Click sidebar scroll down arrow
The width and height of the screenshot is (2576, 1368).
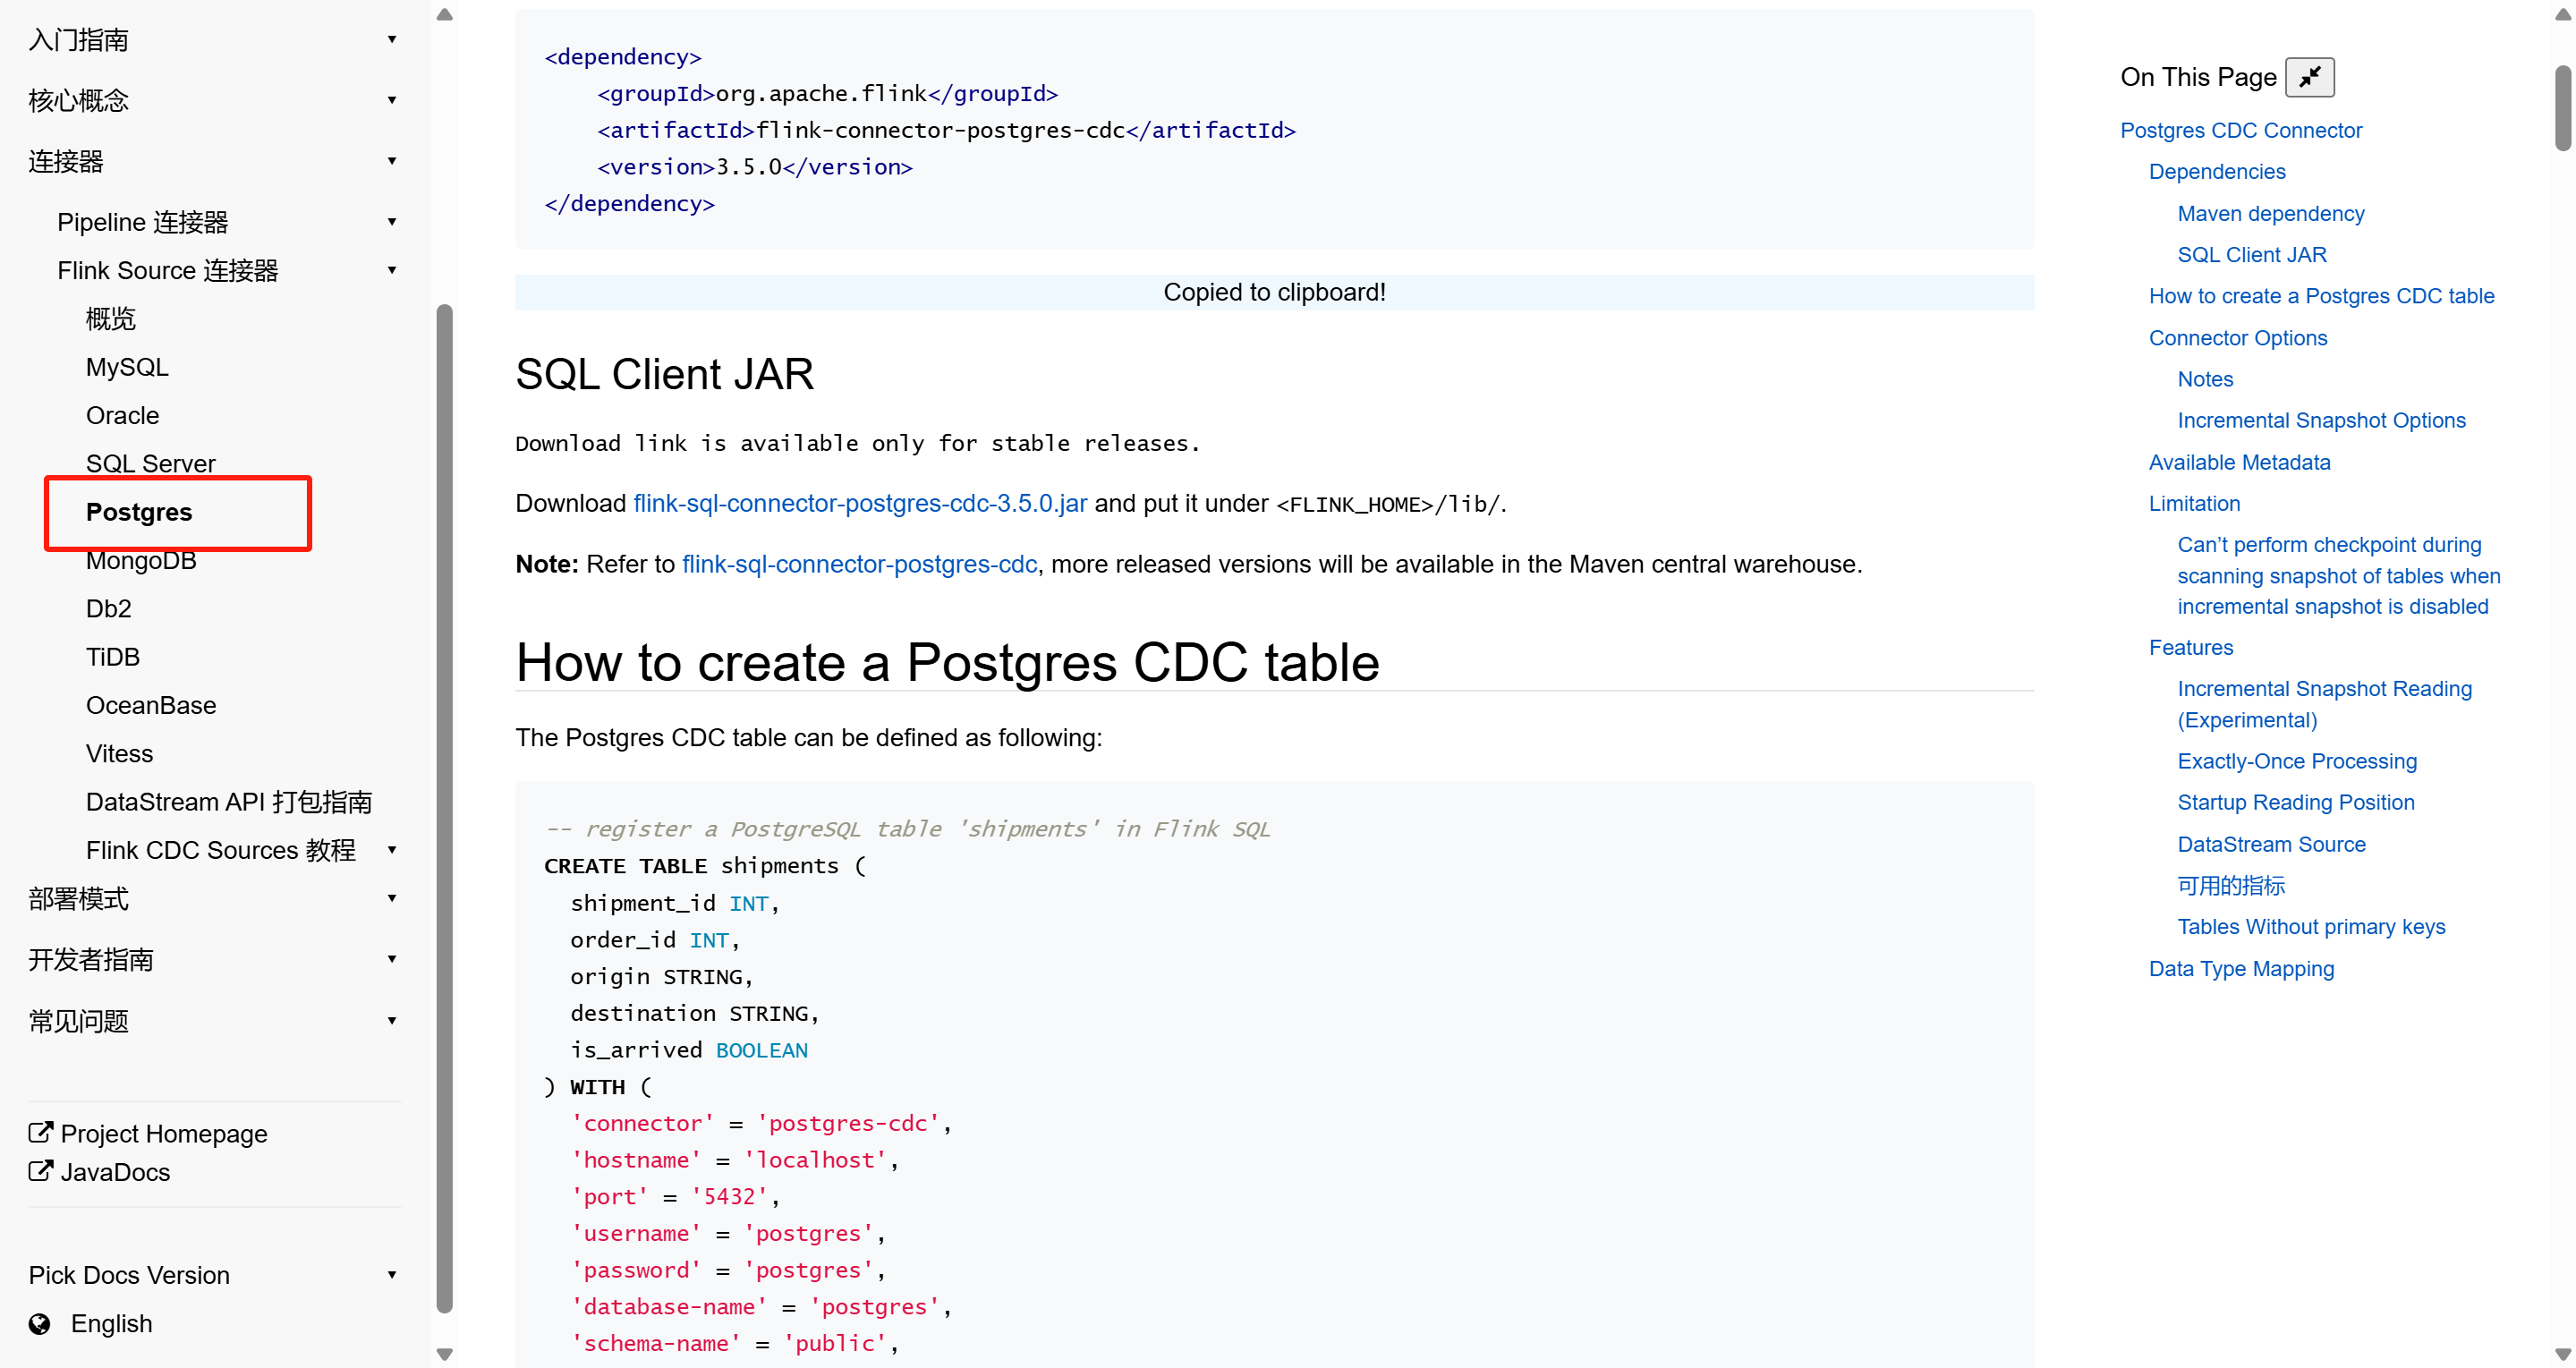point(445,1354)
